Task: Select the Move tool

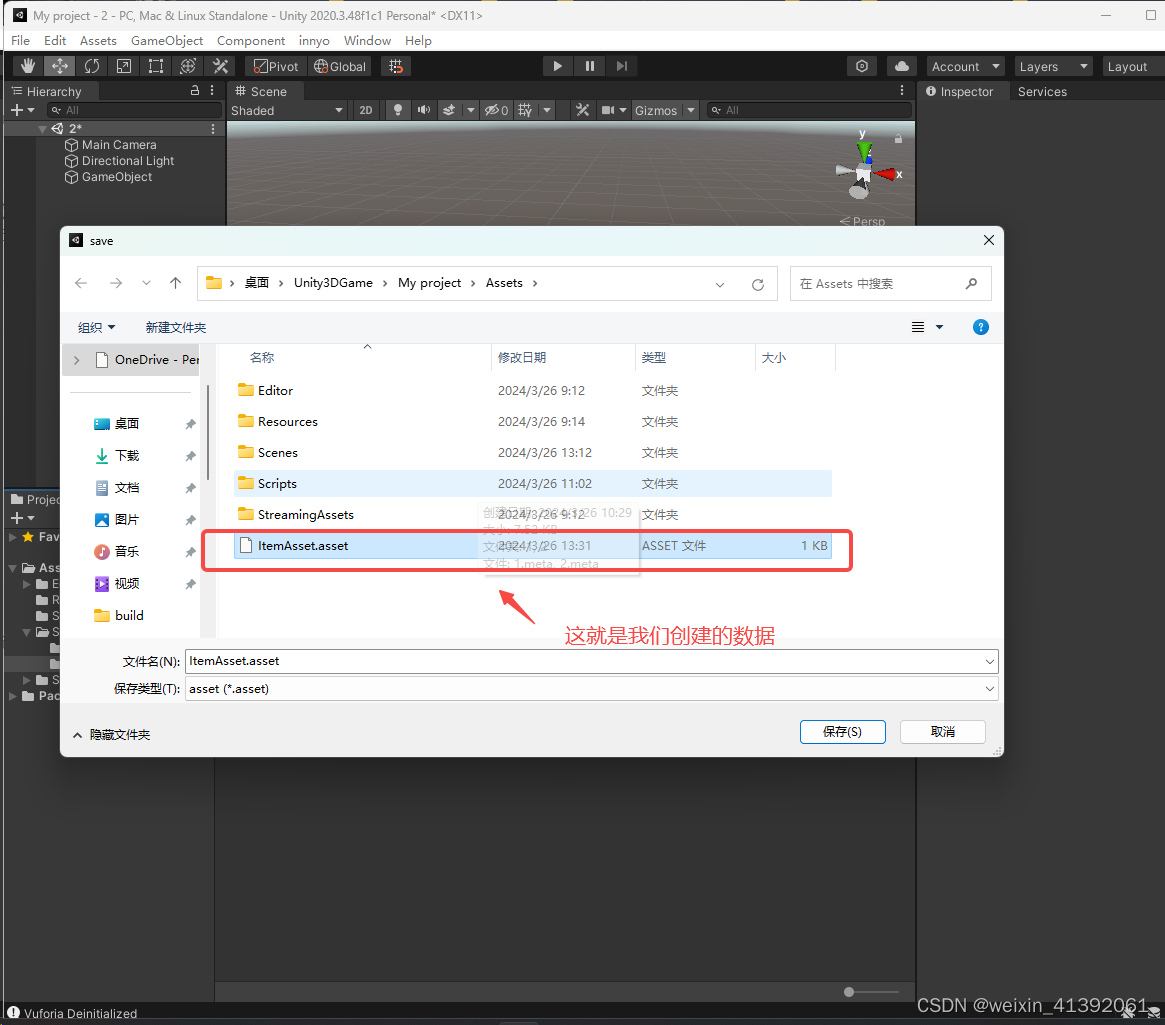Action: (x=59, y=65)
